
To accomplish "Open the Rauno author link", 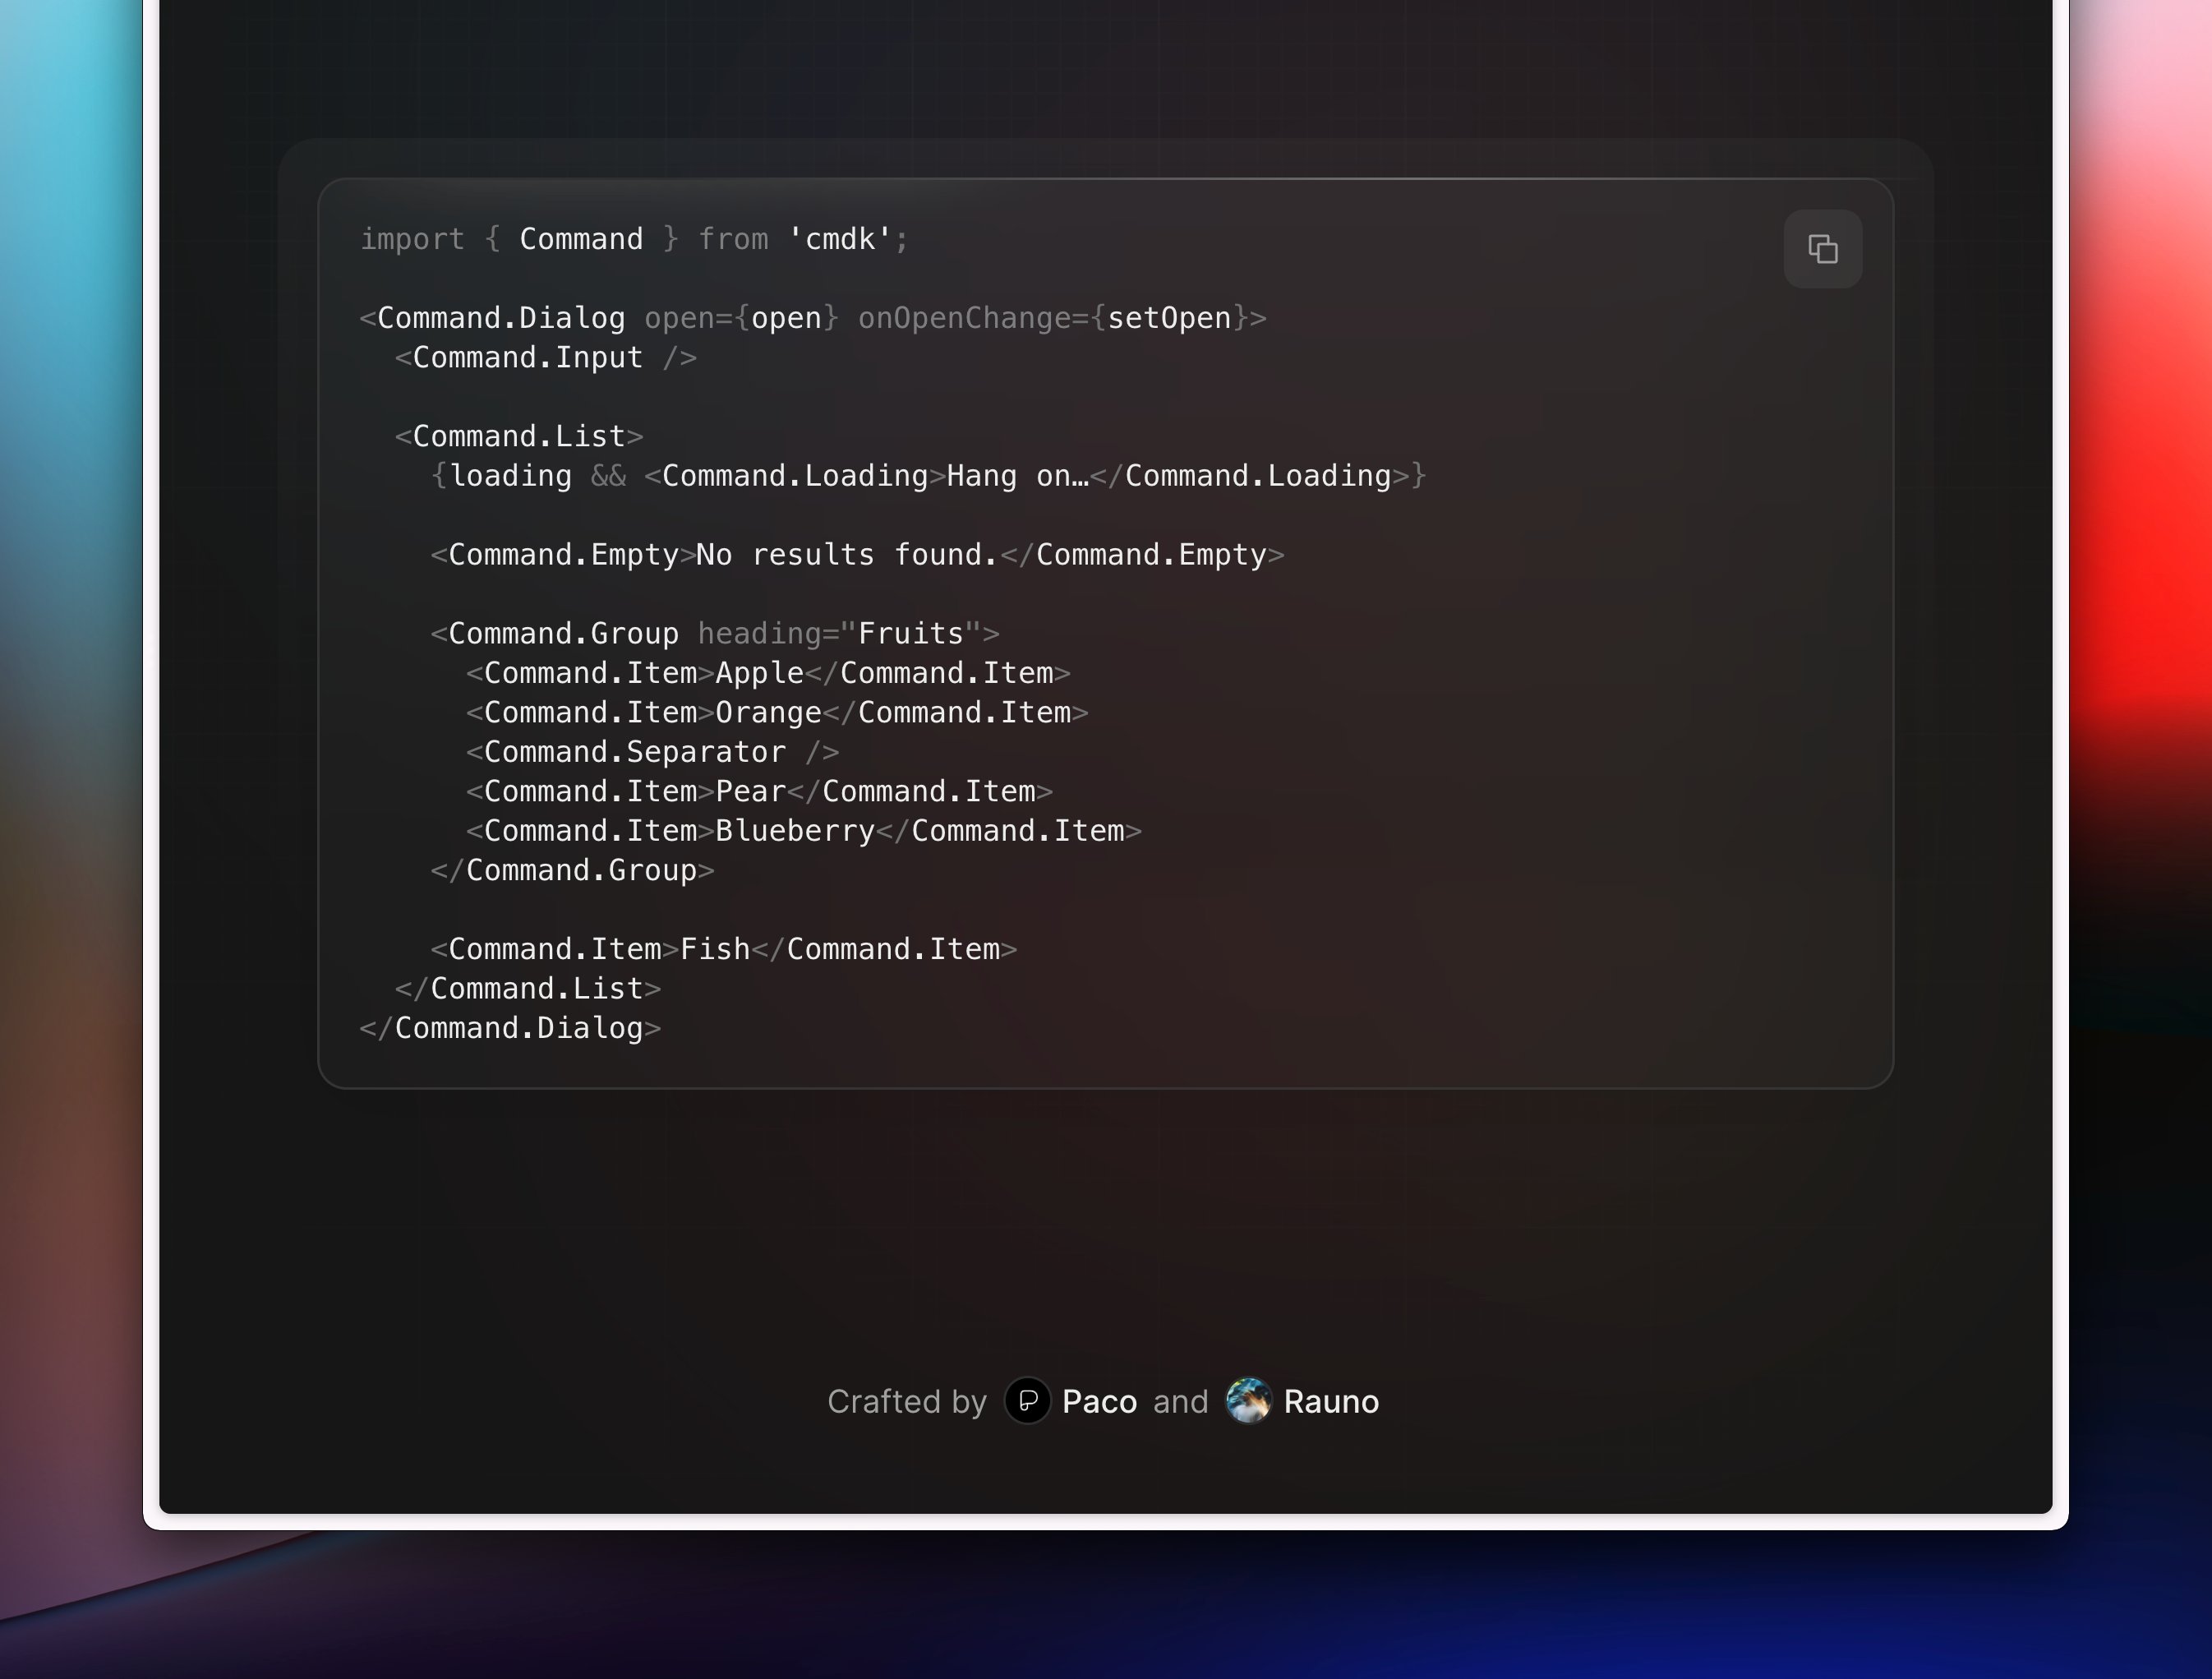I will 1330,1401.
